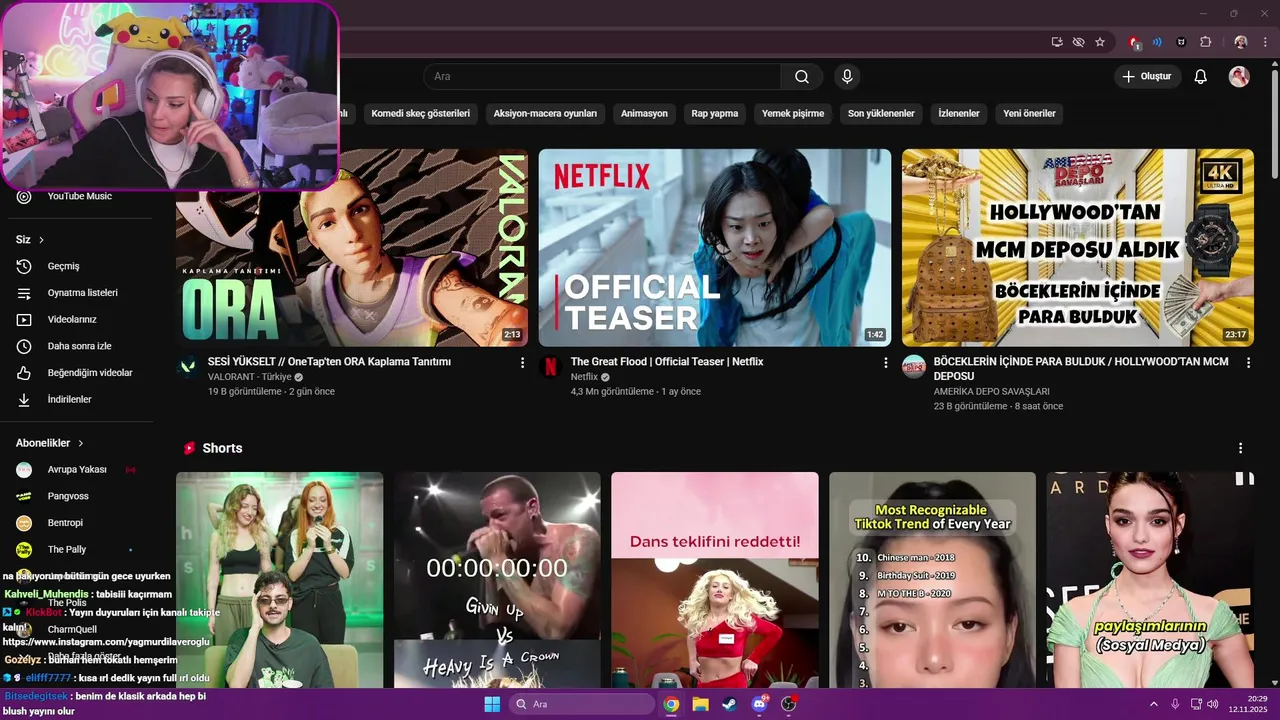Open Steam from the taskbar
This screenshot has width=1280, height=720.
click(729, 704)
